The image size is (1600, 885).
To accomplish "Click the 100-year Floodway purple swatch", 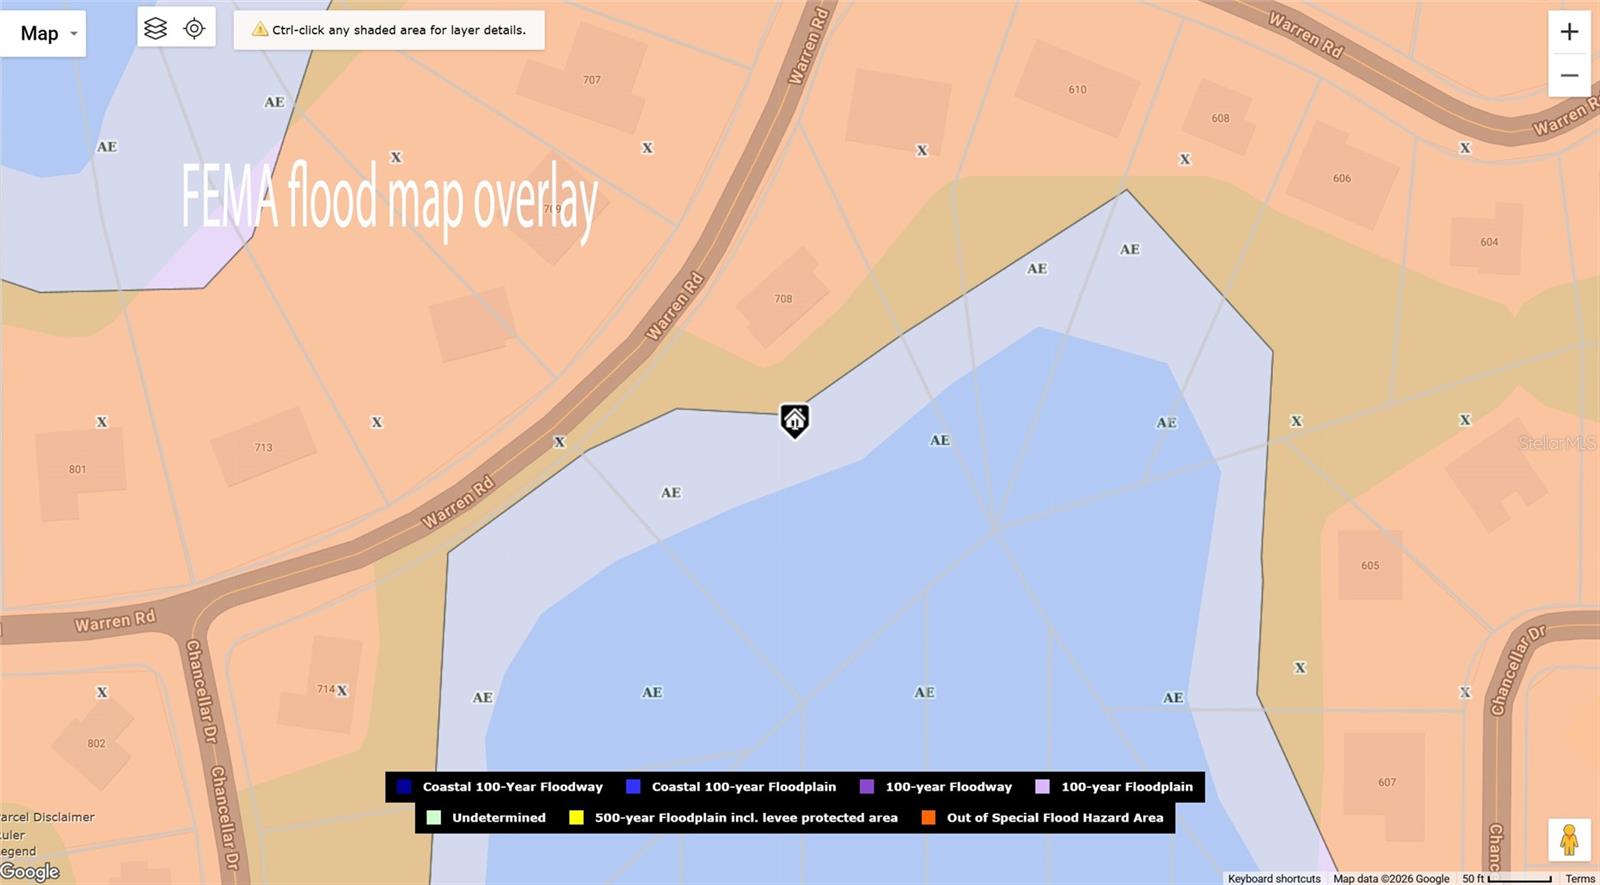I will click(x=867, y=787).
